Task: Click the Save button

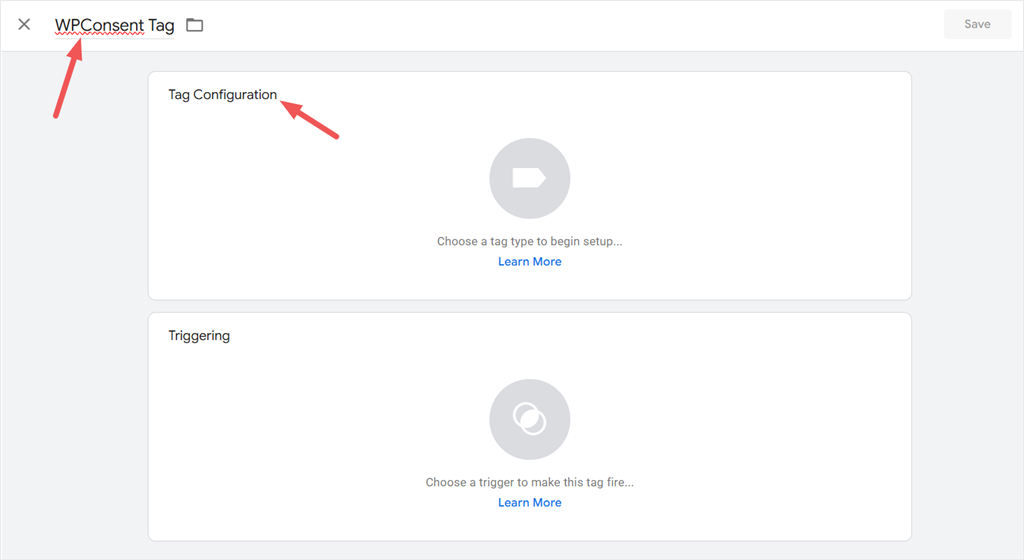Action: tap(977, 24)
